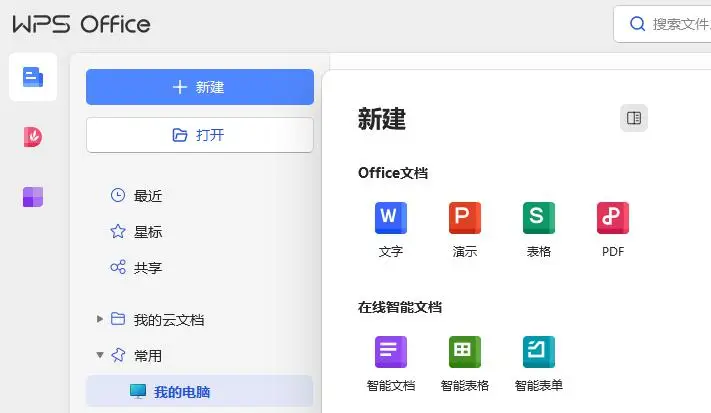Select the 常用 pinned section
The width and height of the screenshot is (711, 413).
(148, 356)
